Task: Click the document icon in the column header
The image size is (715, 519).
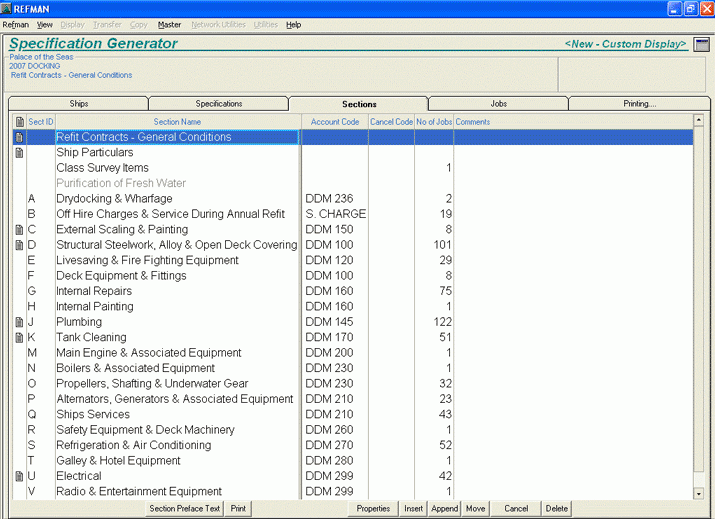Action: pos(19,122)
